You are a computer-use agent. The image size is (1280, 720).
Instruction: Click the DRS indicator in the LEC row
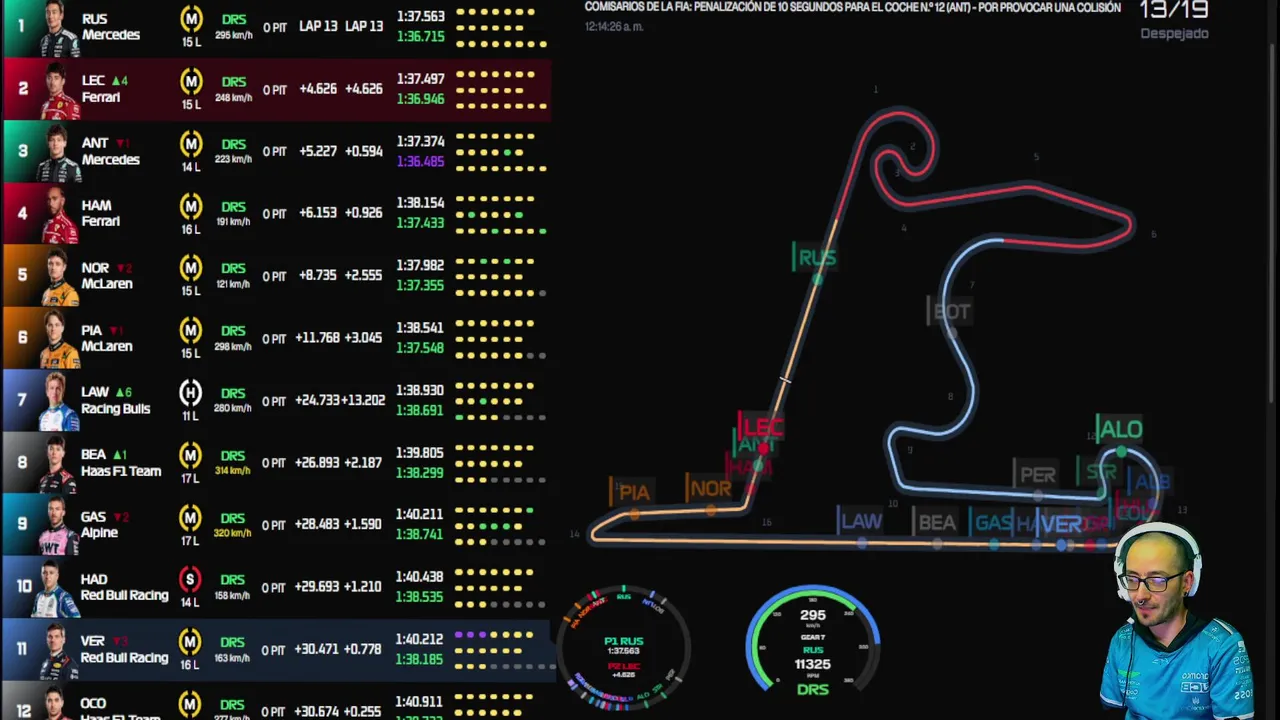tap(233, 82)
